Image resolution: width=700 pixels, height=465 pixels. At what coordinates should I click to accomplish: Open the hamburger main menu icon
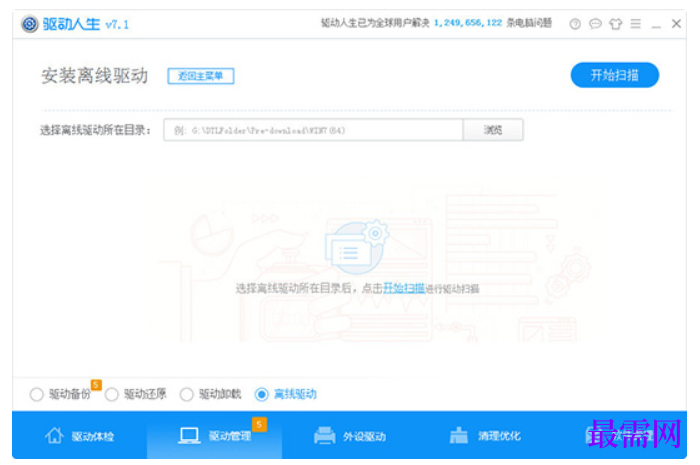tap(636, 24)
